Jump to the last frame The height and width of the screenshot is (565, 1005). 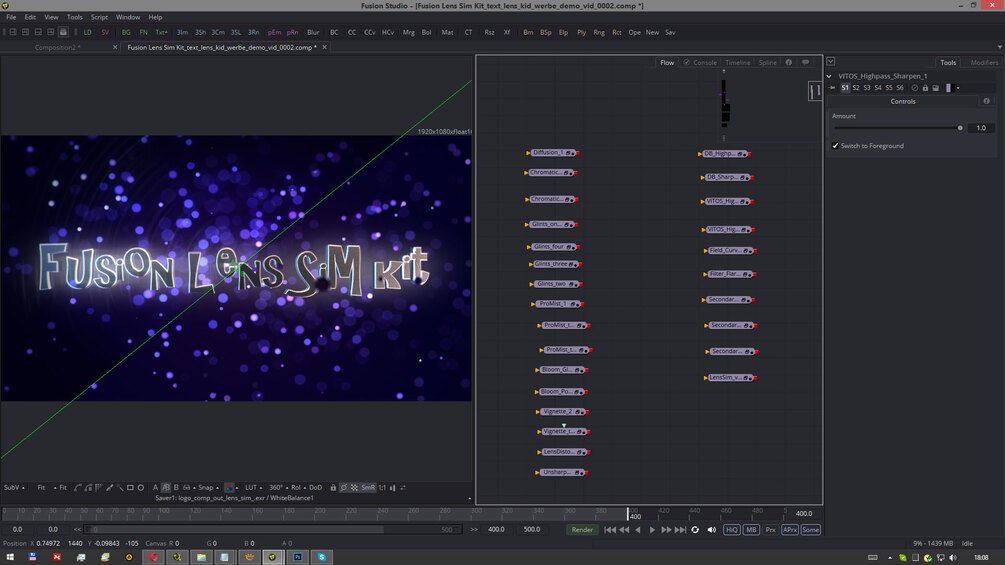coord(681,530)
